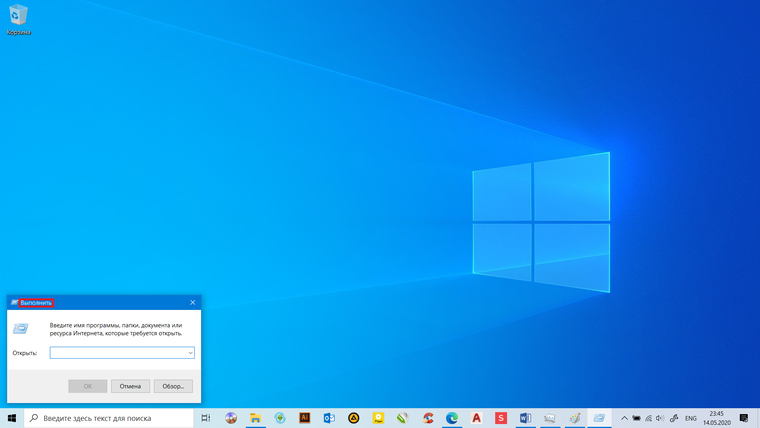Click the Open text field in Run
This screenshot has width=760, height=428.
tap(122, 353)
